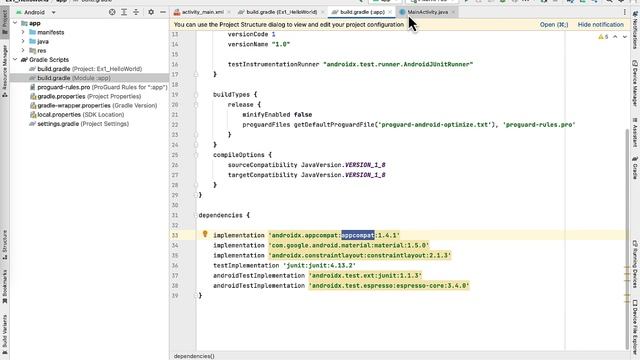Collapse the Gradle Scripts node

pyautogui.click(x=16, y=60)
